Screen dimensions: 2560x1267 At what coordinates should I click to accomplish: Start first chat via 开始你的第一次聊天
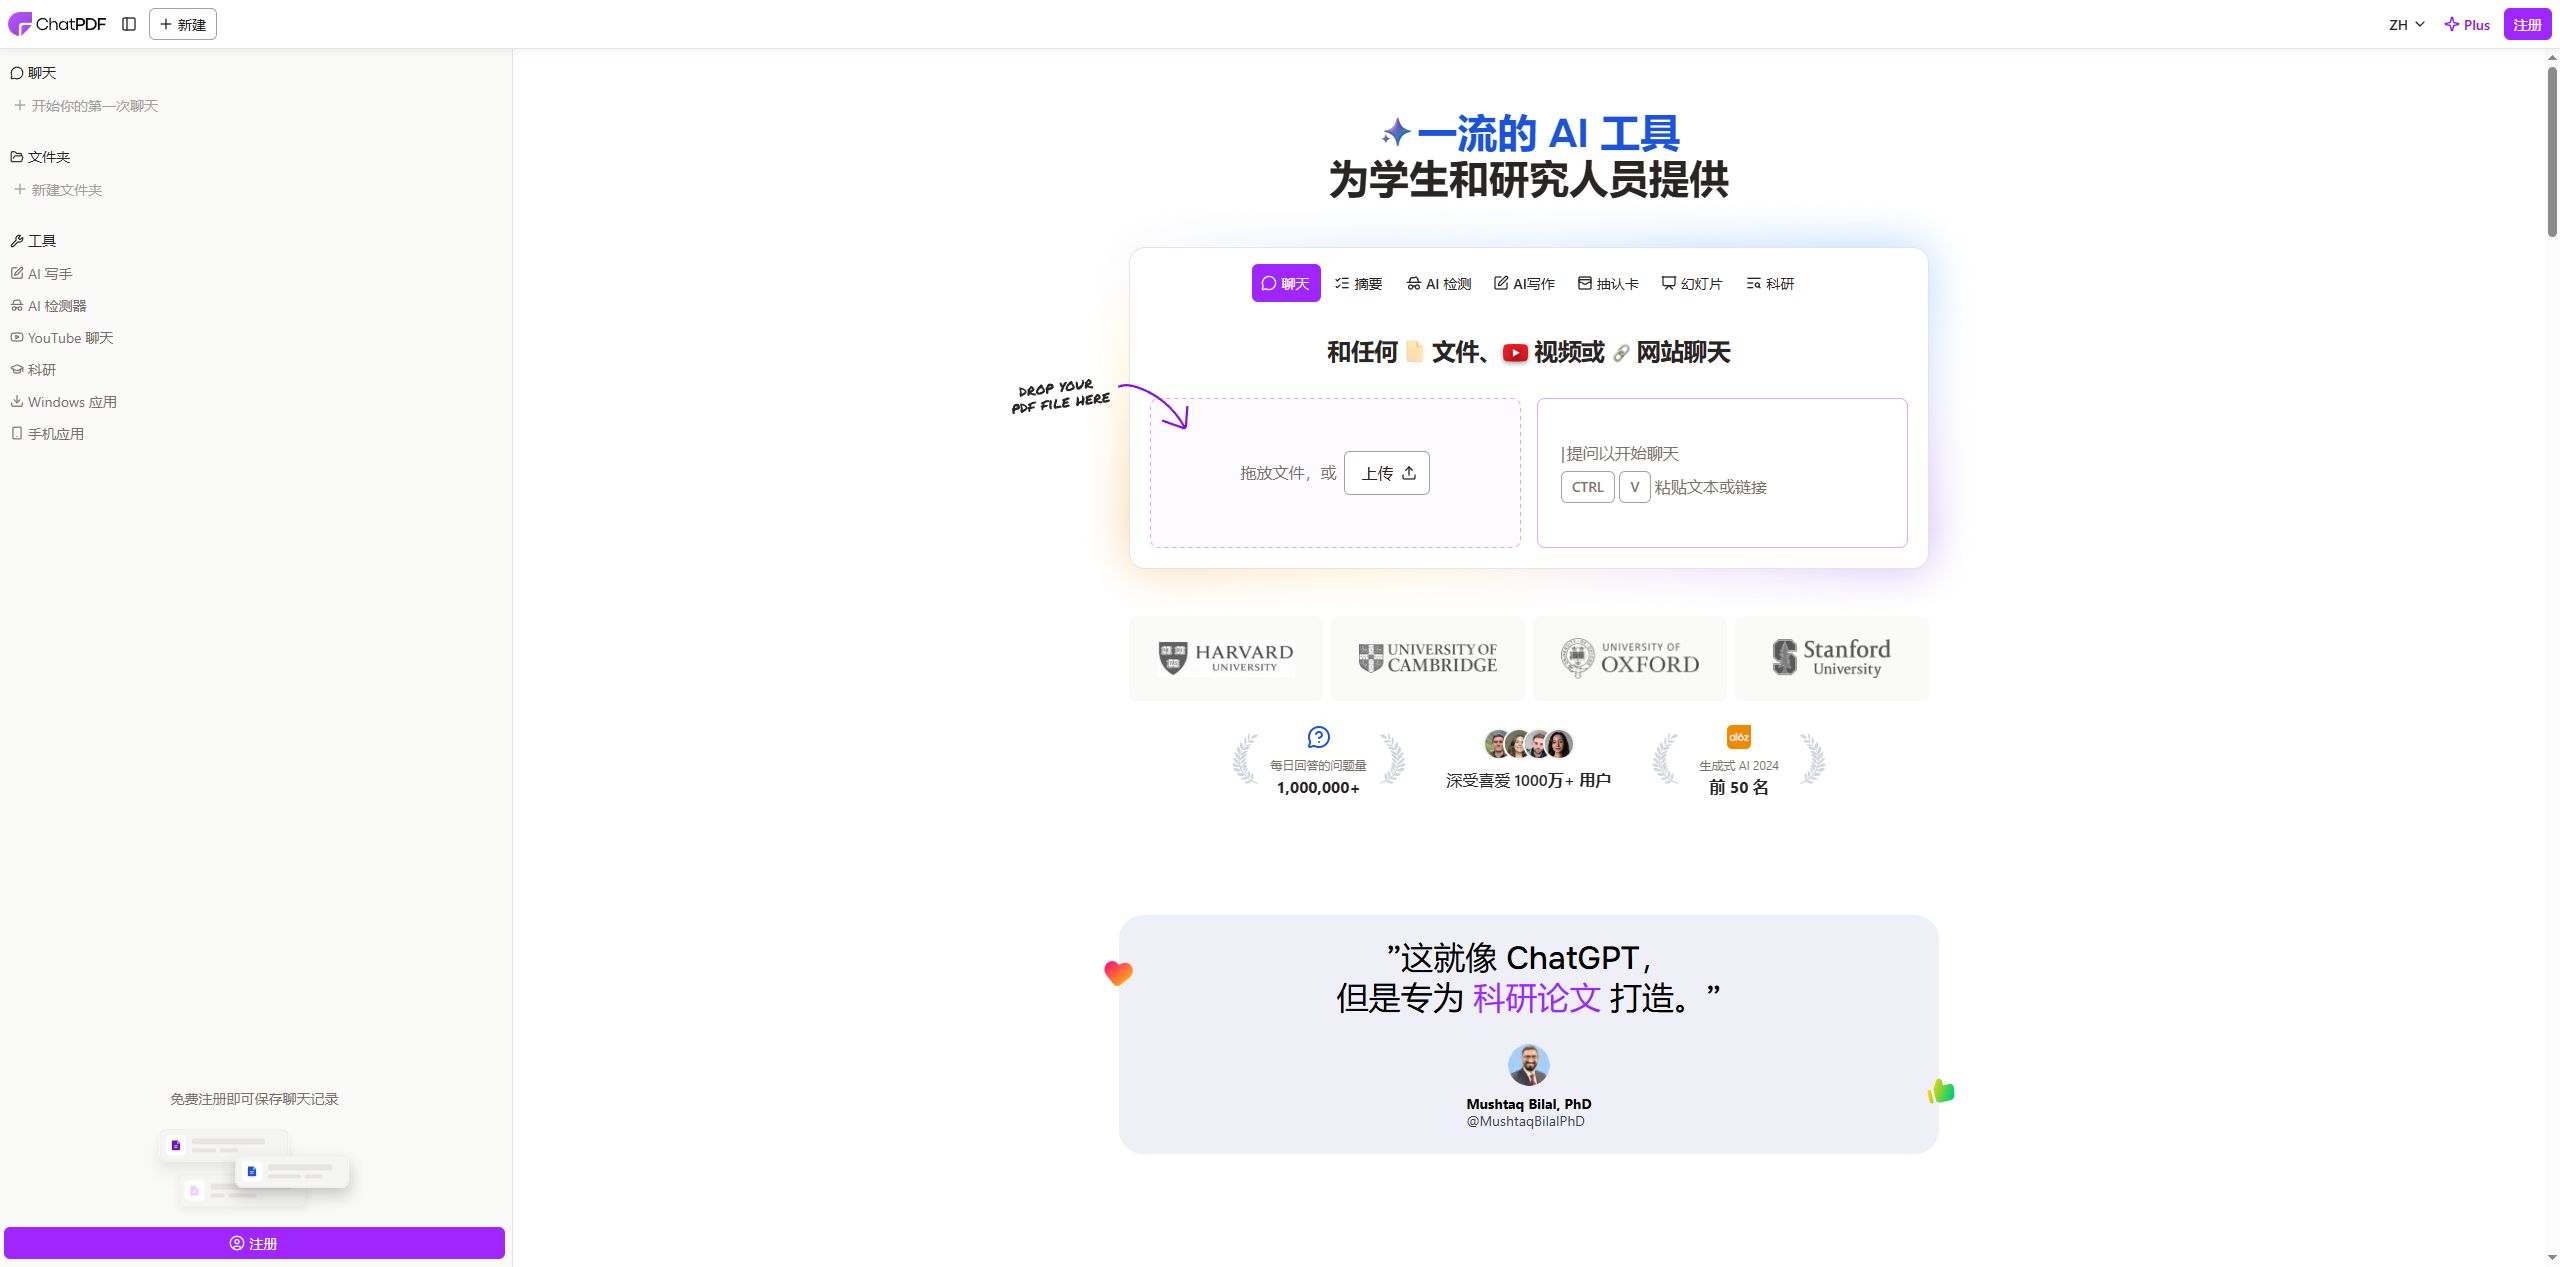coord(86,106)
